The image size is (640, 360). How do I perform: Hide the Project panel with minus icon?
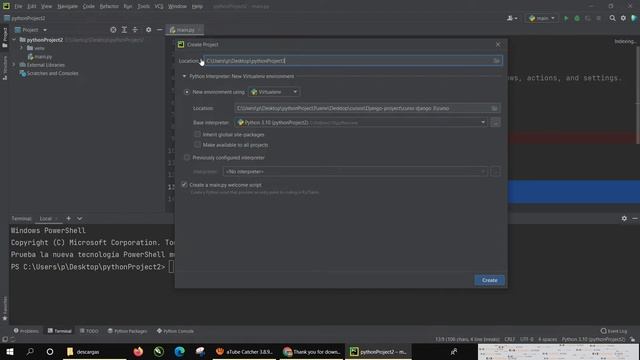(160, 30)
